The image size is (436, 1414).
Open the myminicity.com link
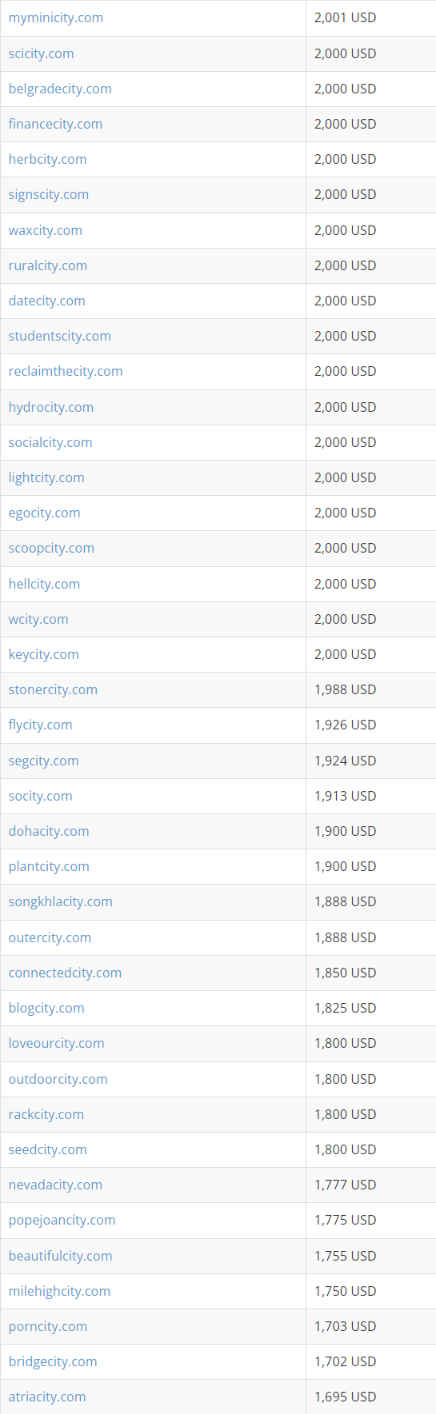pos(56,18)
